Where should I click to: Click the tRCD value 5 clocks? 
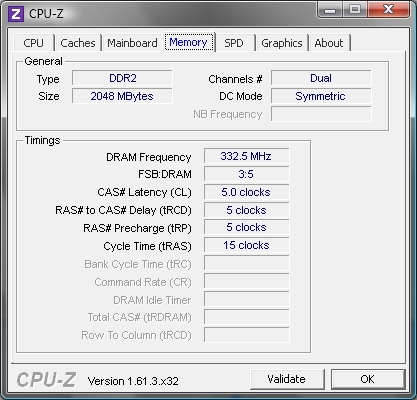pos(246,210)
